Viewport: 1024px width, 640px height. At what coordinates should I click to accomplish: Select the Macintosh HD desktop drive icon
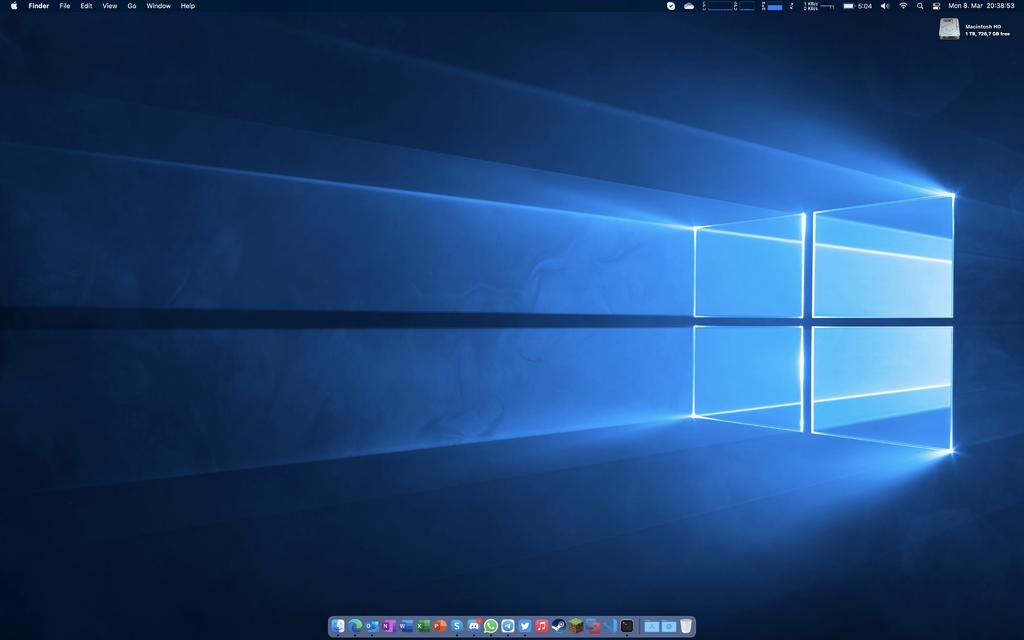[949, 29]
